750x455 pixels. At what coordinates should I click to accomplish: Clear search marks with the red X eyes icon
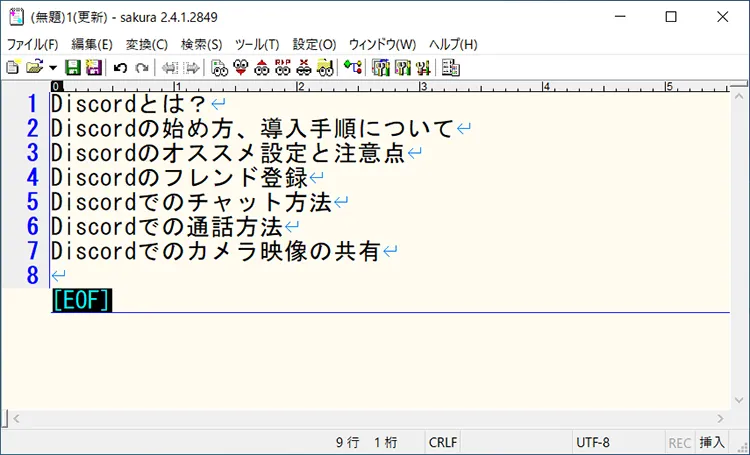click(304, 68)
